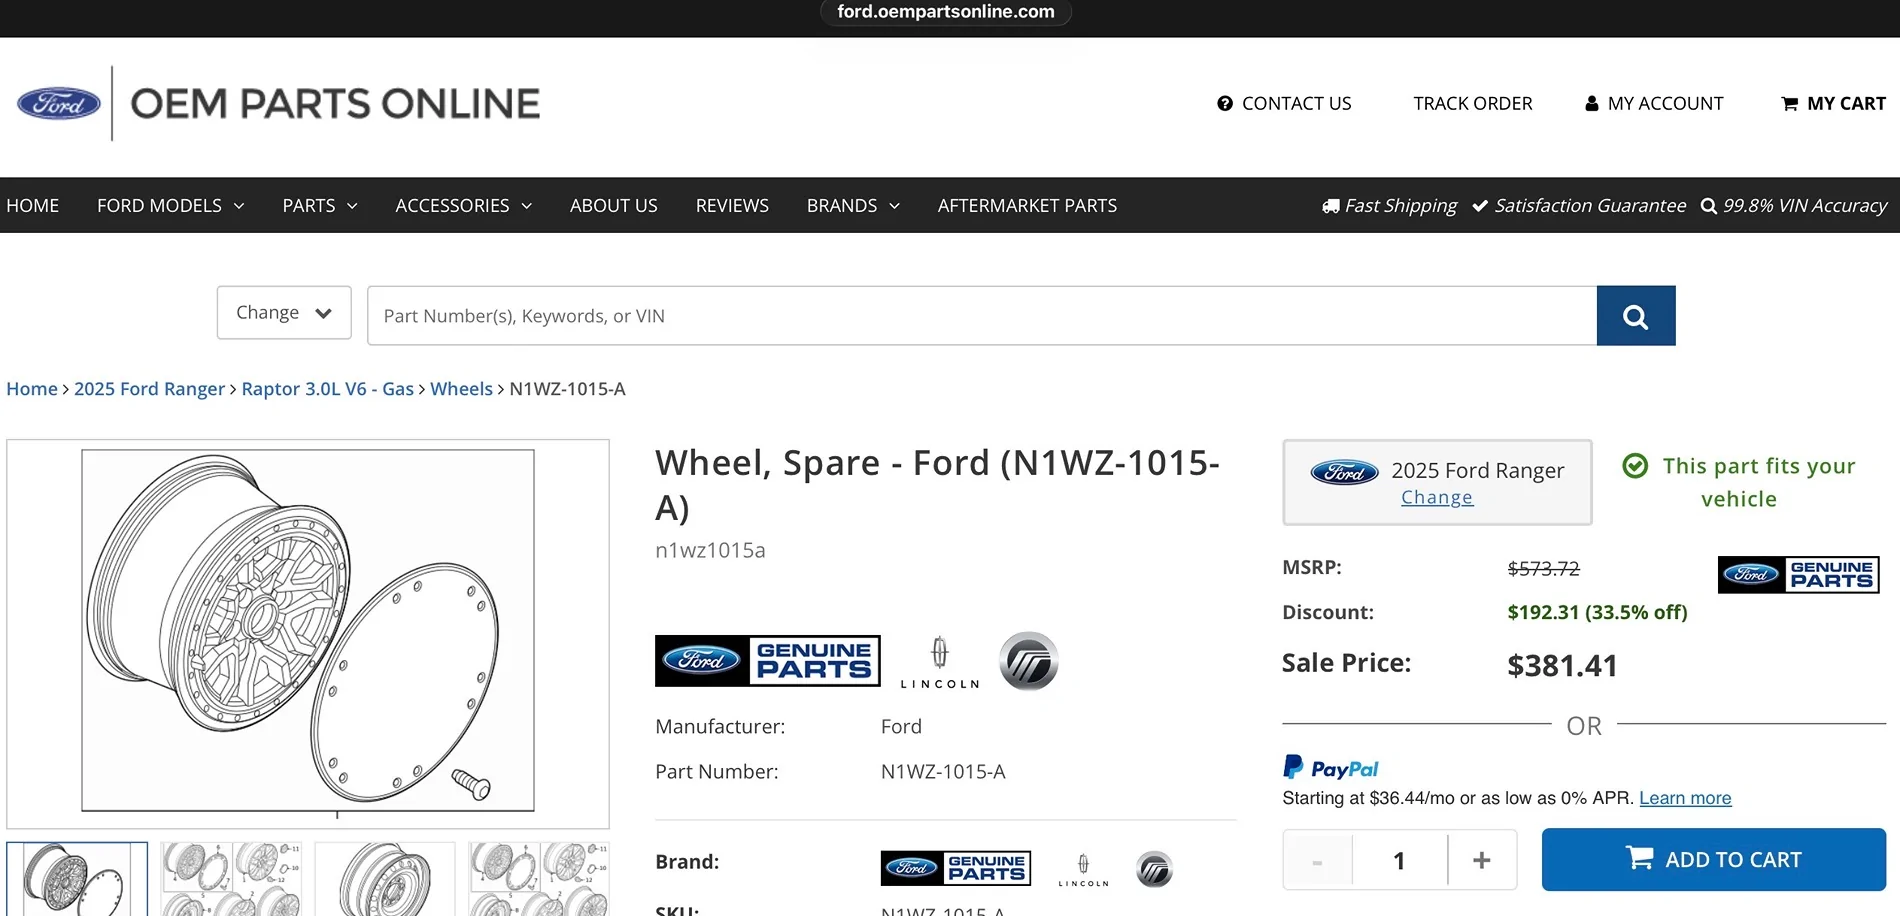Focus the part number search field
Image resolution: width=1900 pixels, height=916 pixels.
pyautogui.click(x=982, y=316)
